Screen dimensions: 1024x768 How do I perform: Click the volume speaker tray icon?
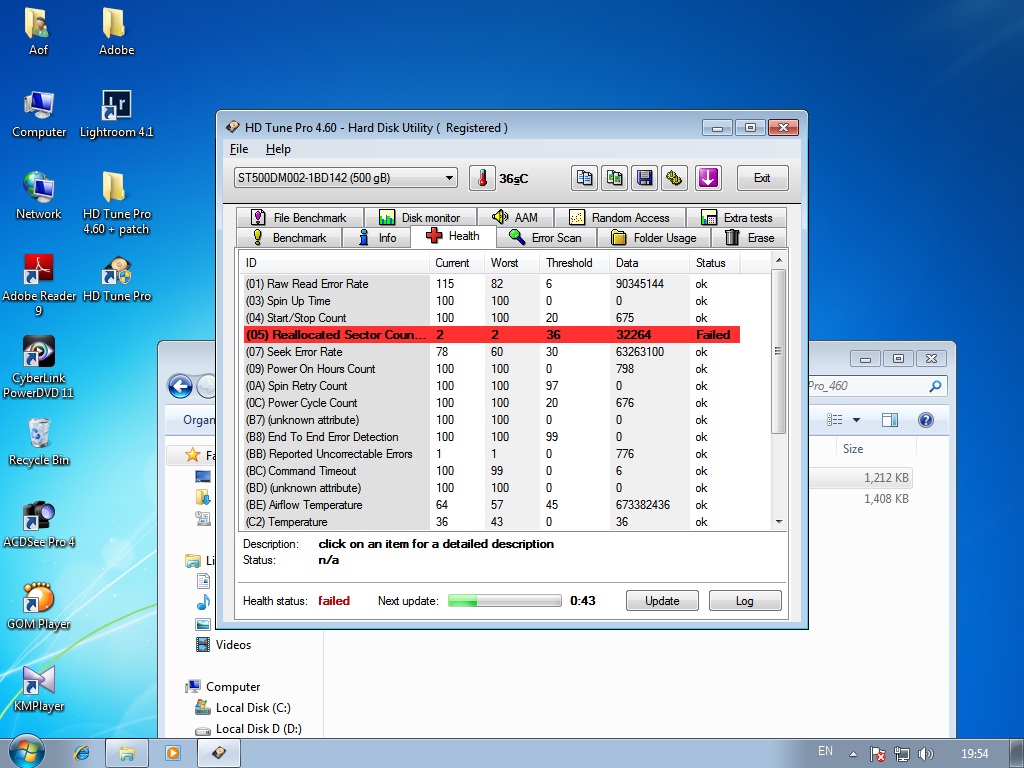(925, 754)
